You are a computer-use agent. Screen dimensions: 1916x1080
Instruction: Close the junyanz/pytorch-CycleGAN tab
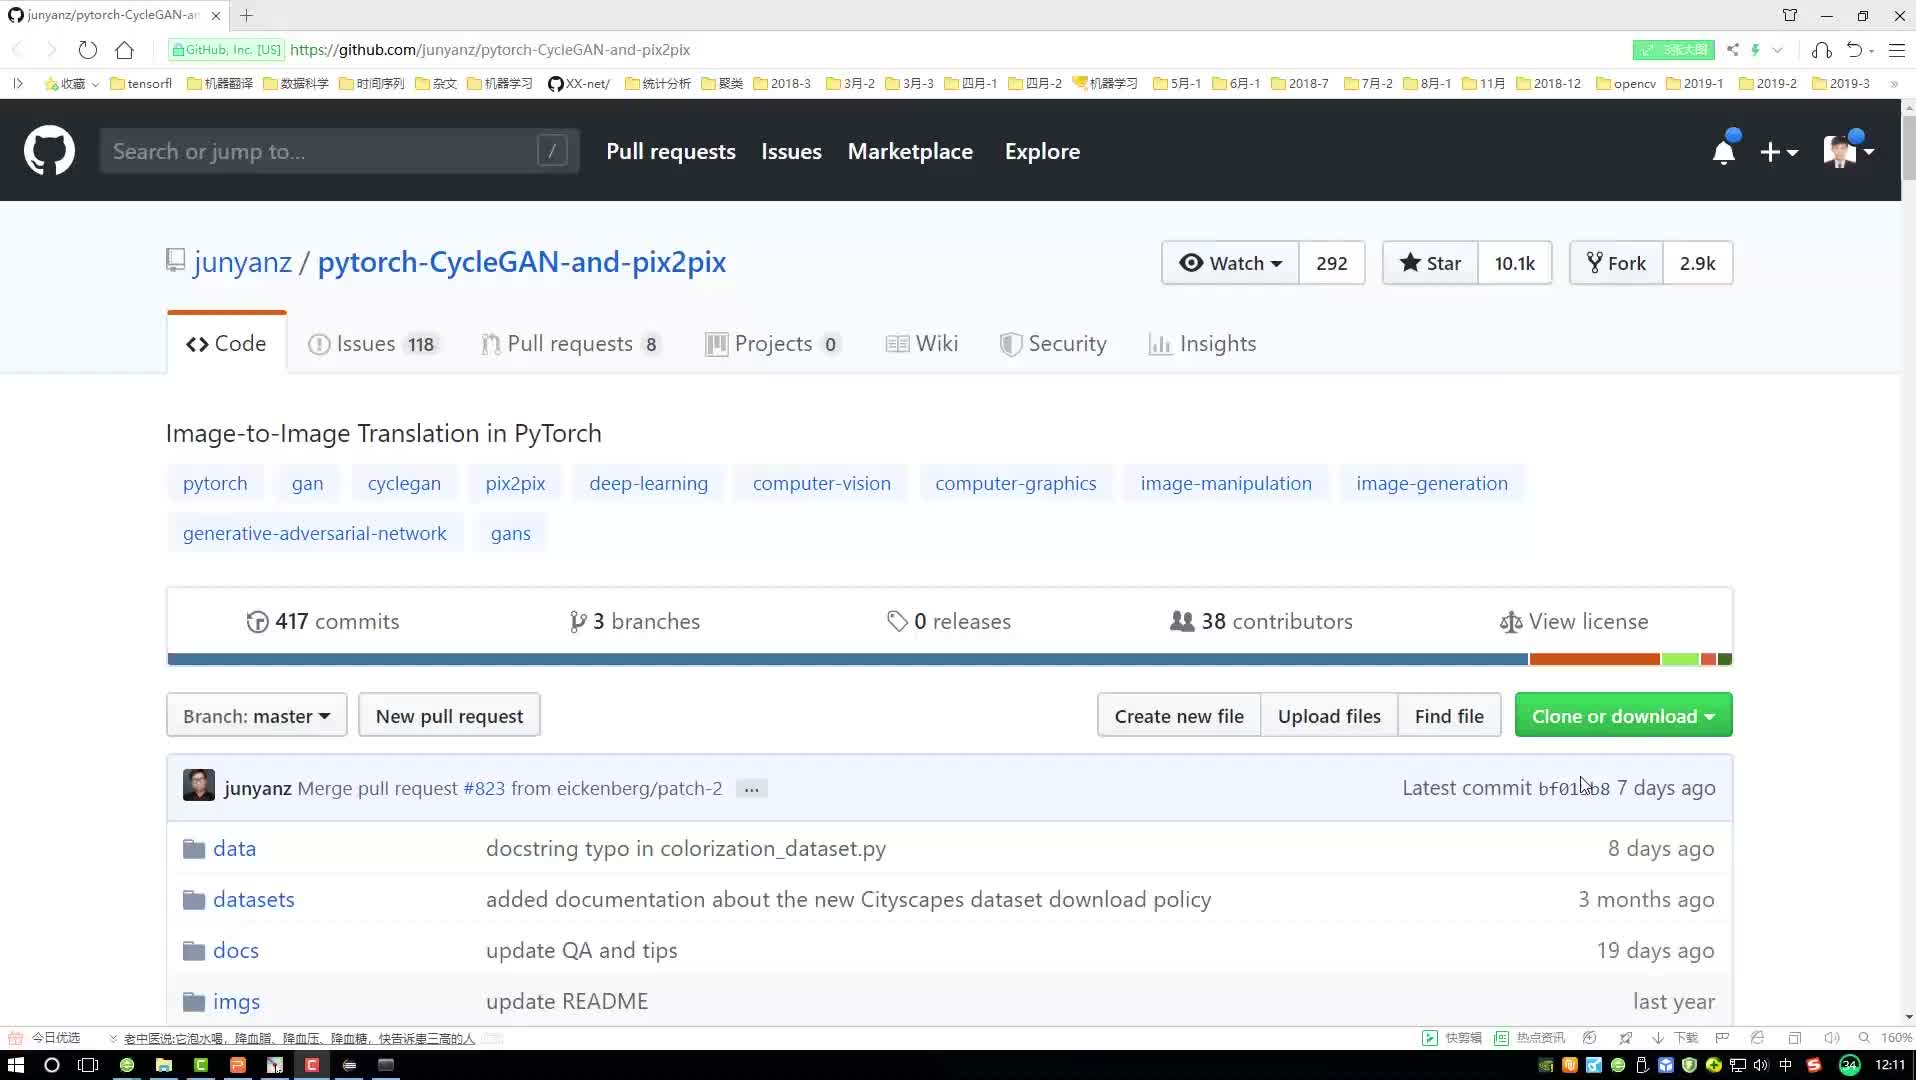pos(216,15)
